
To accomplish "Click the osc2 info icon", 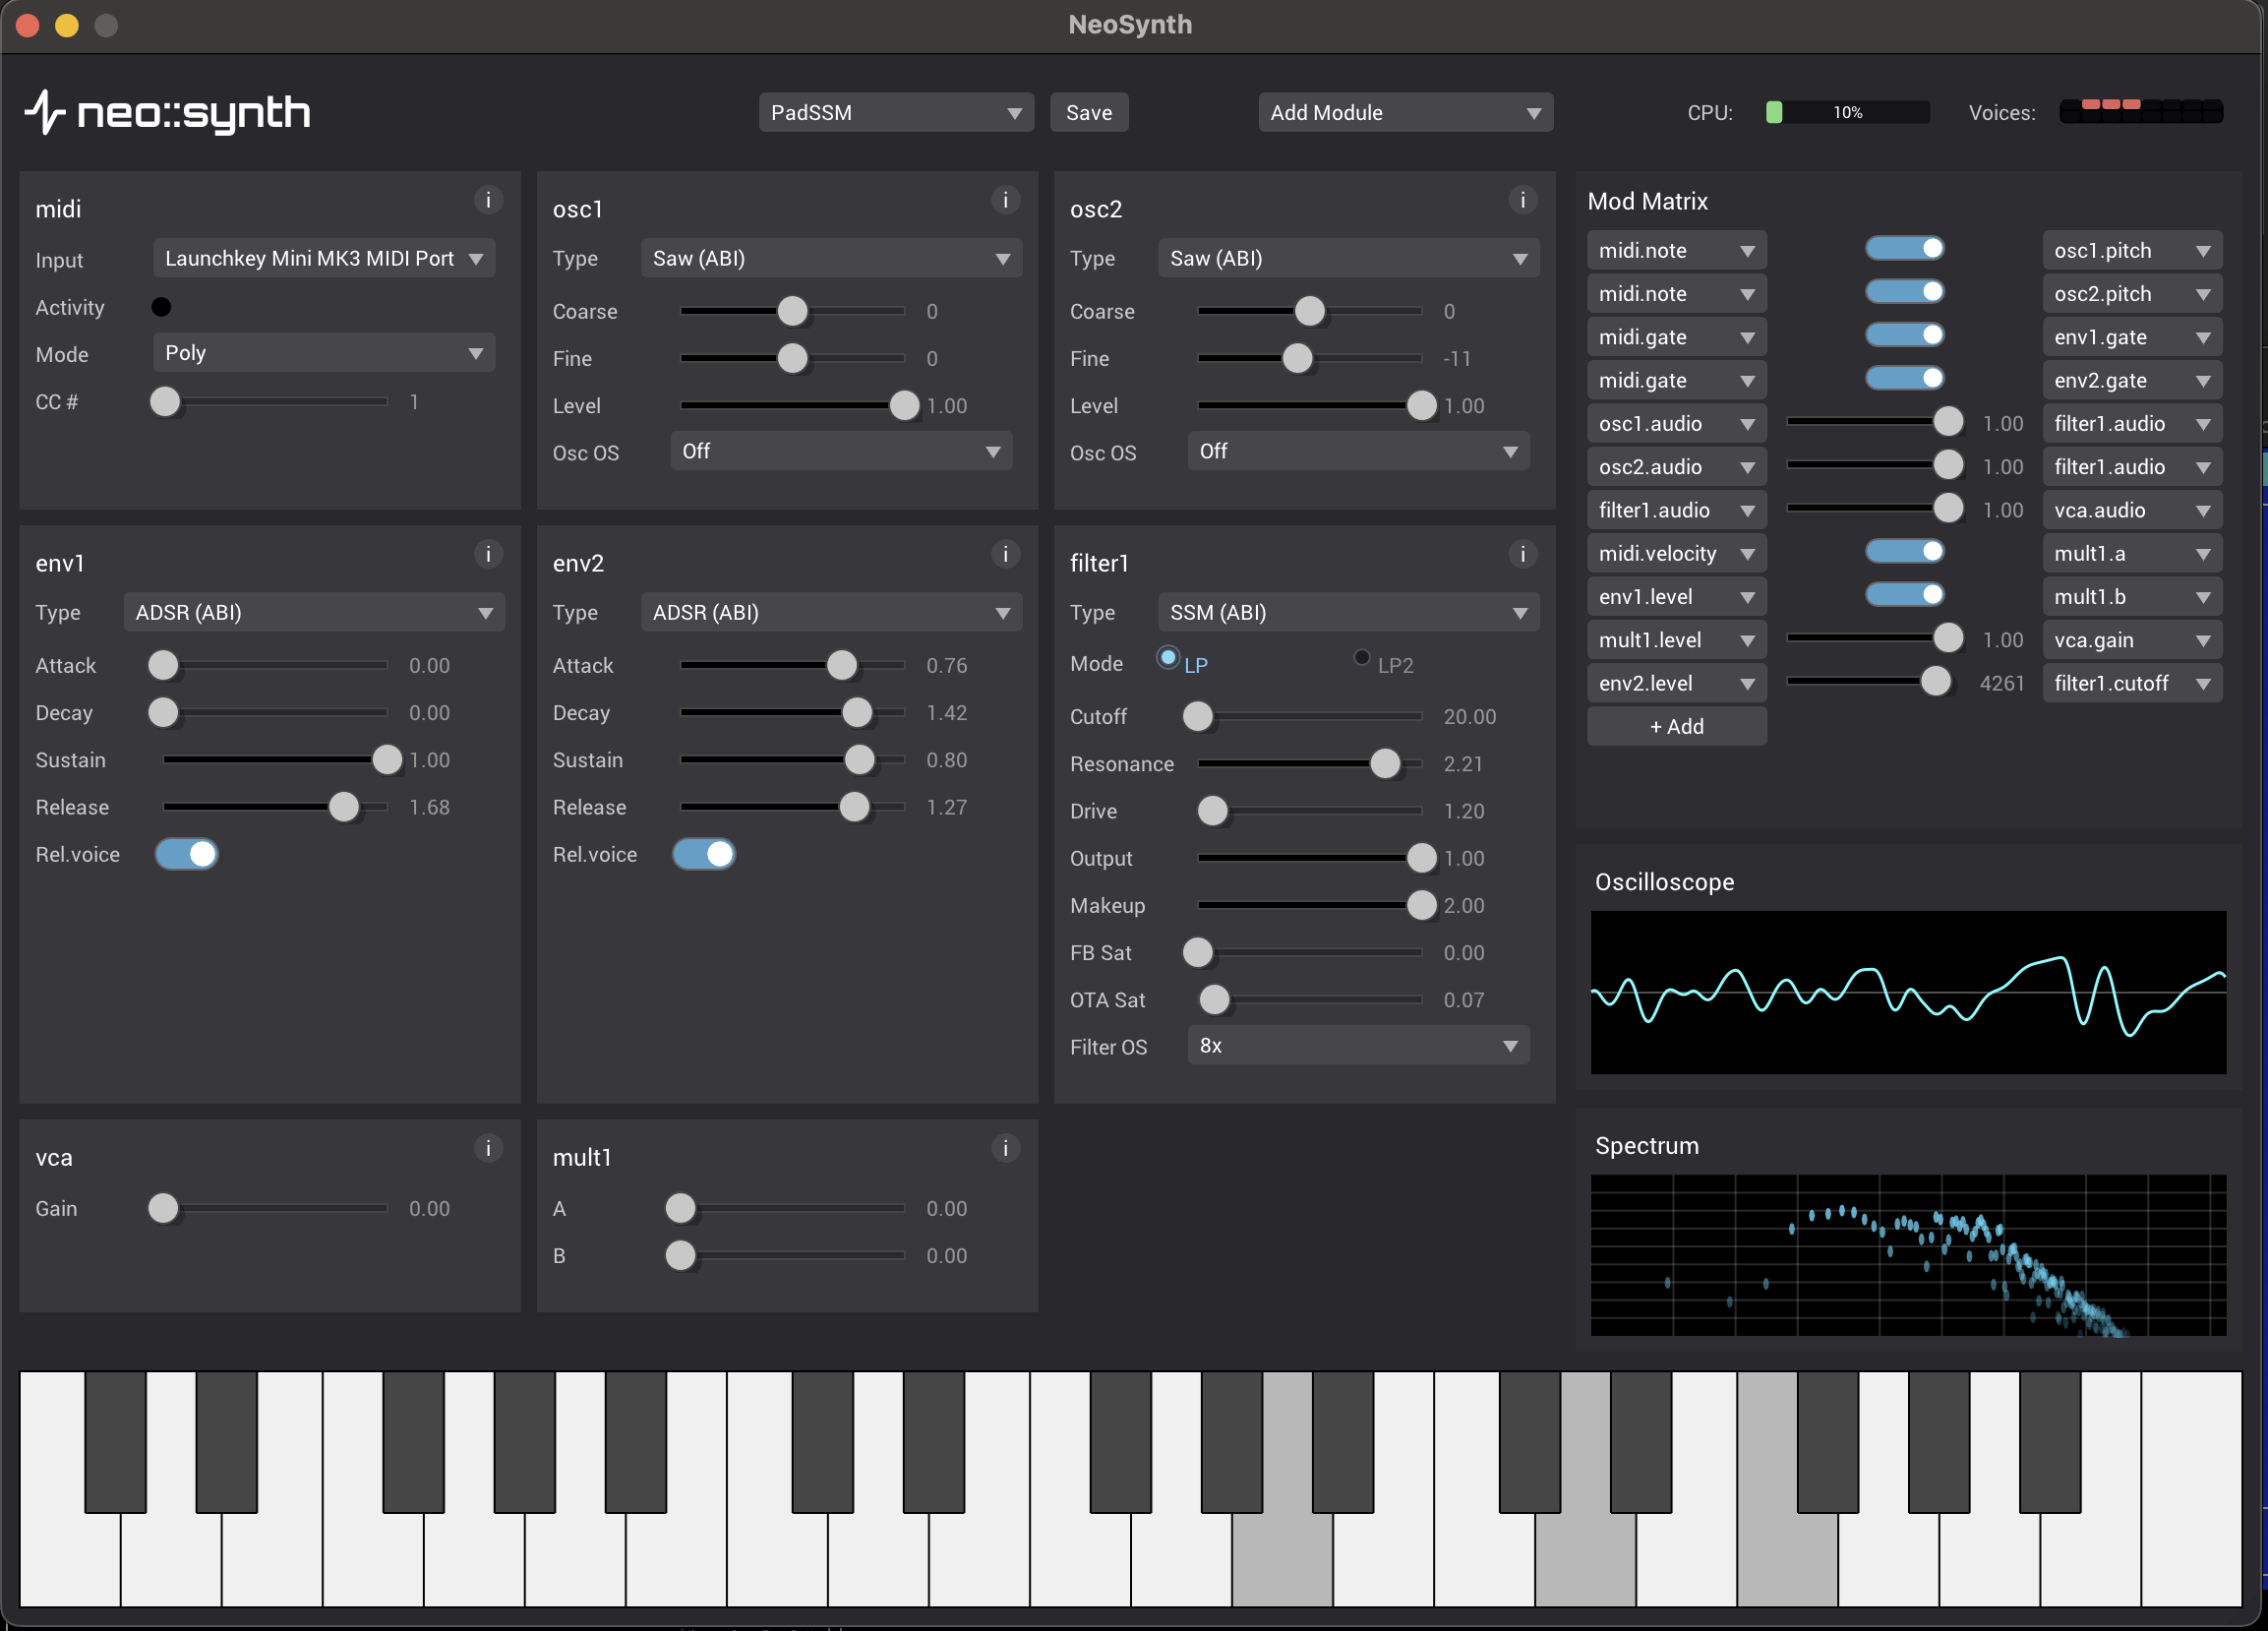I will 1522,200.
